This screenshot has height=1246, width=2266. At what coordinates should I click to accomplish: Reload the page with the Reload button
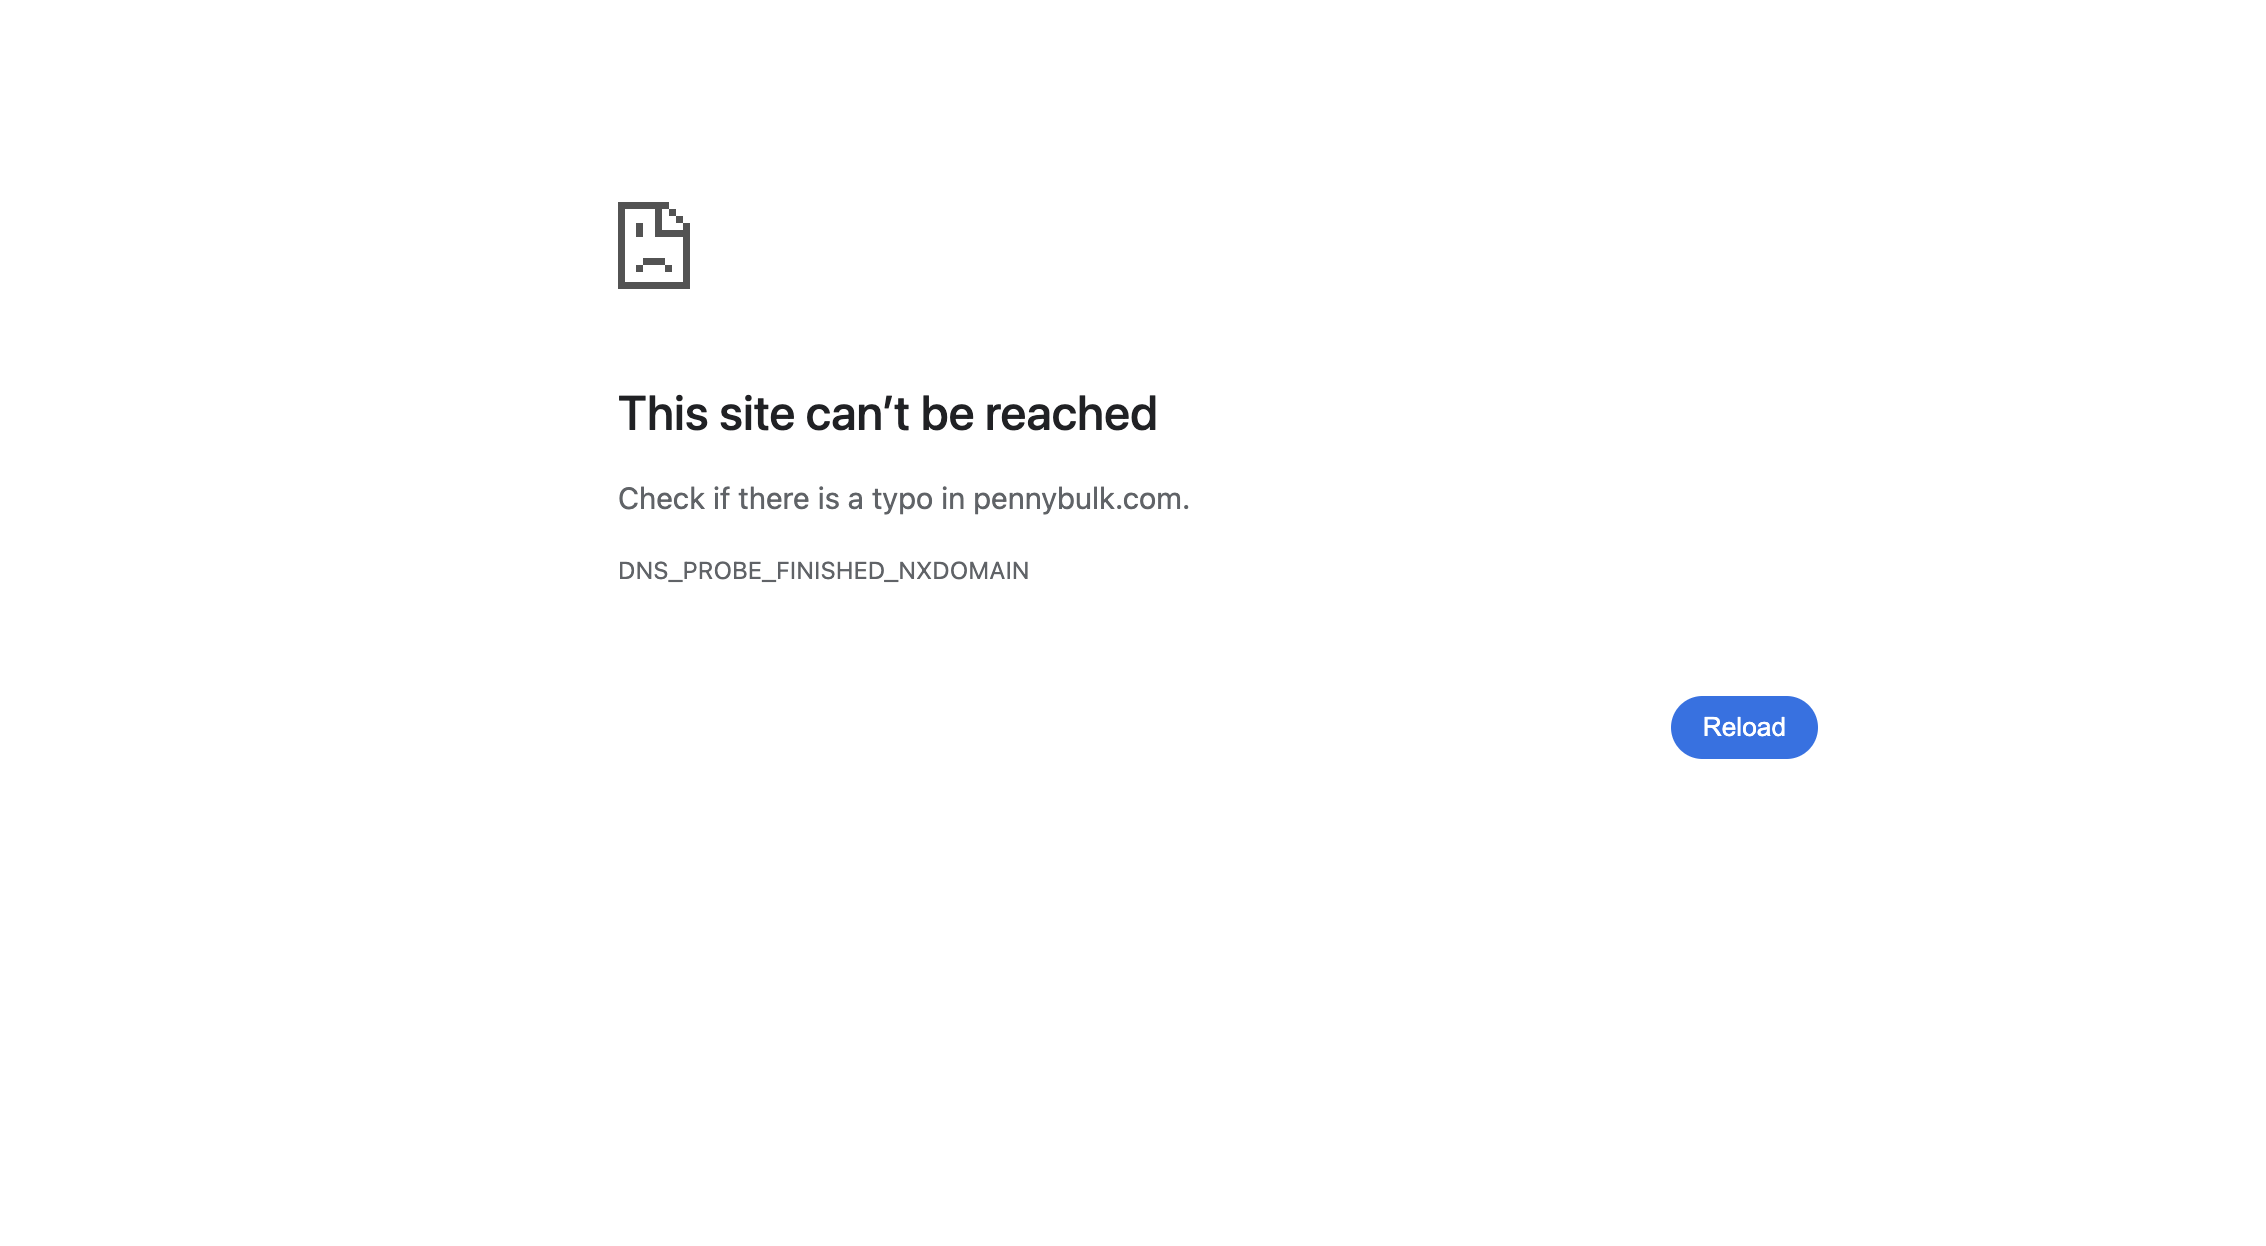pos(1744,727)
